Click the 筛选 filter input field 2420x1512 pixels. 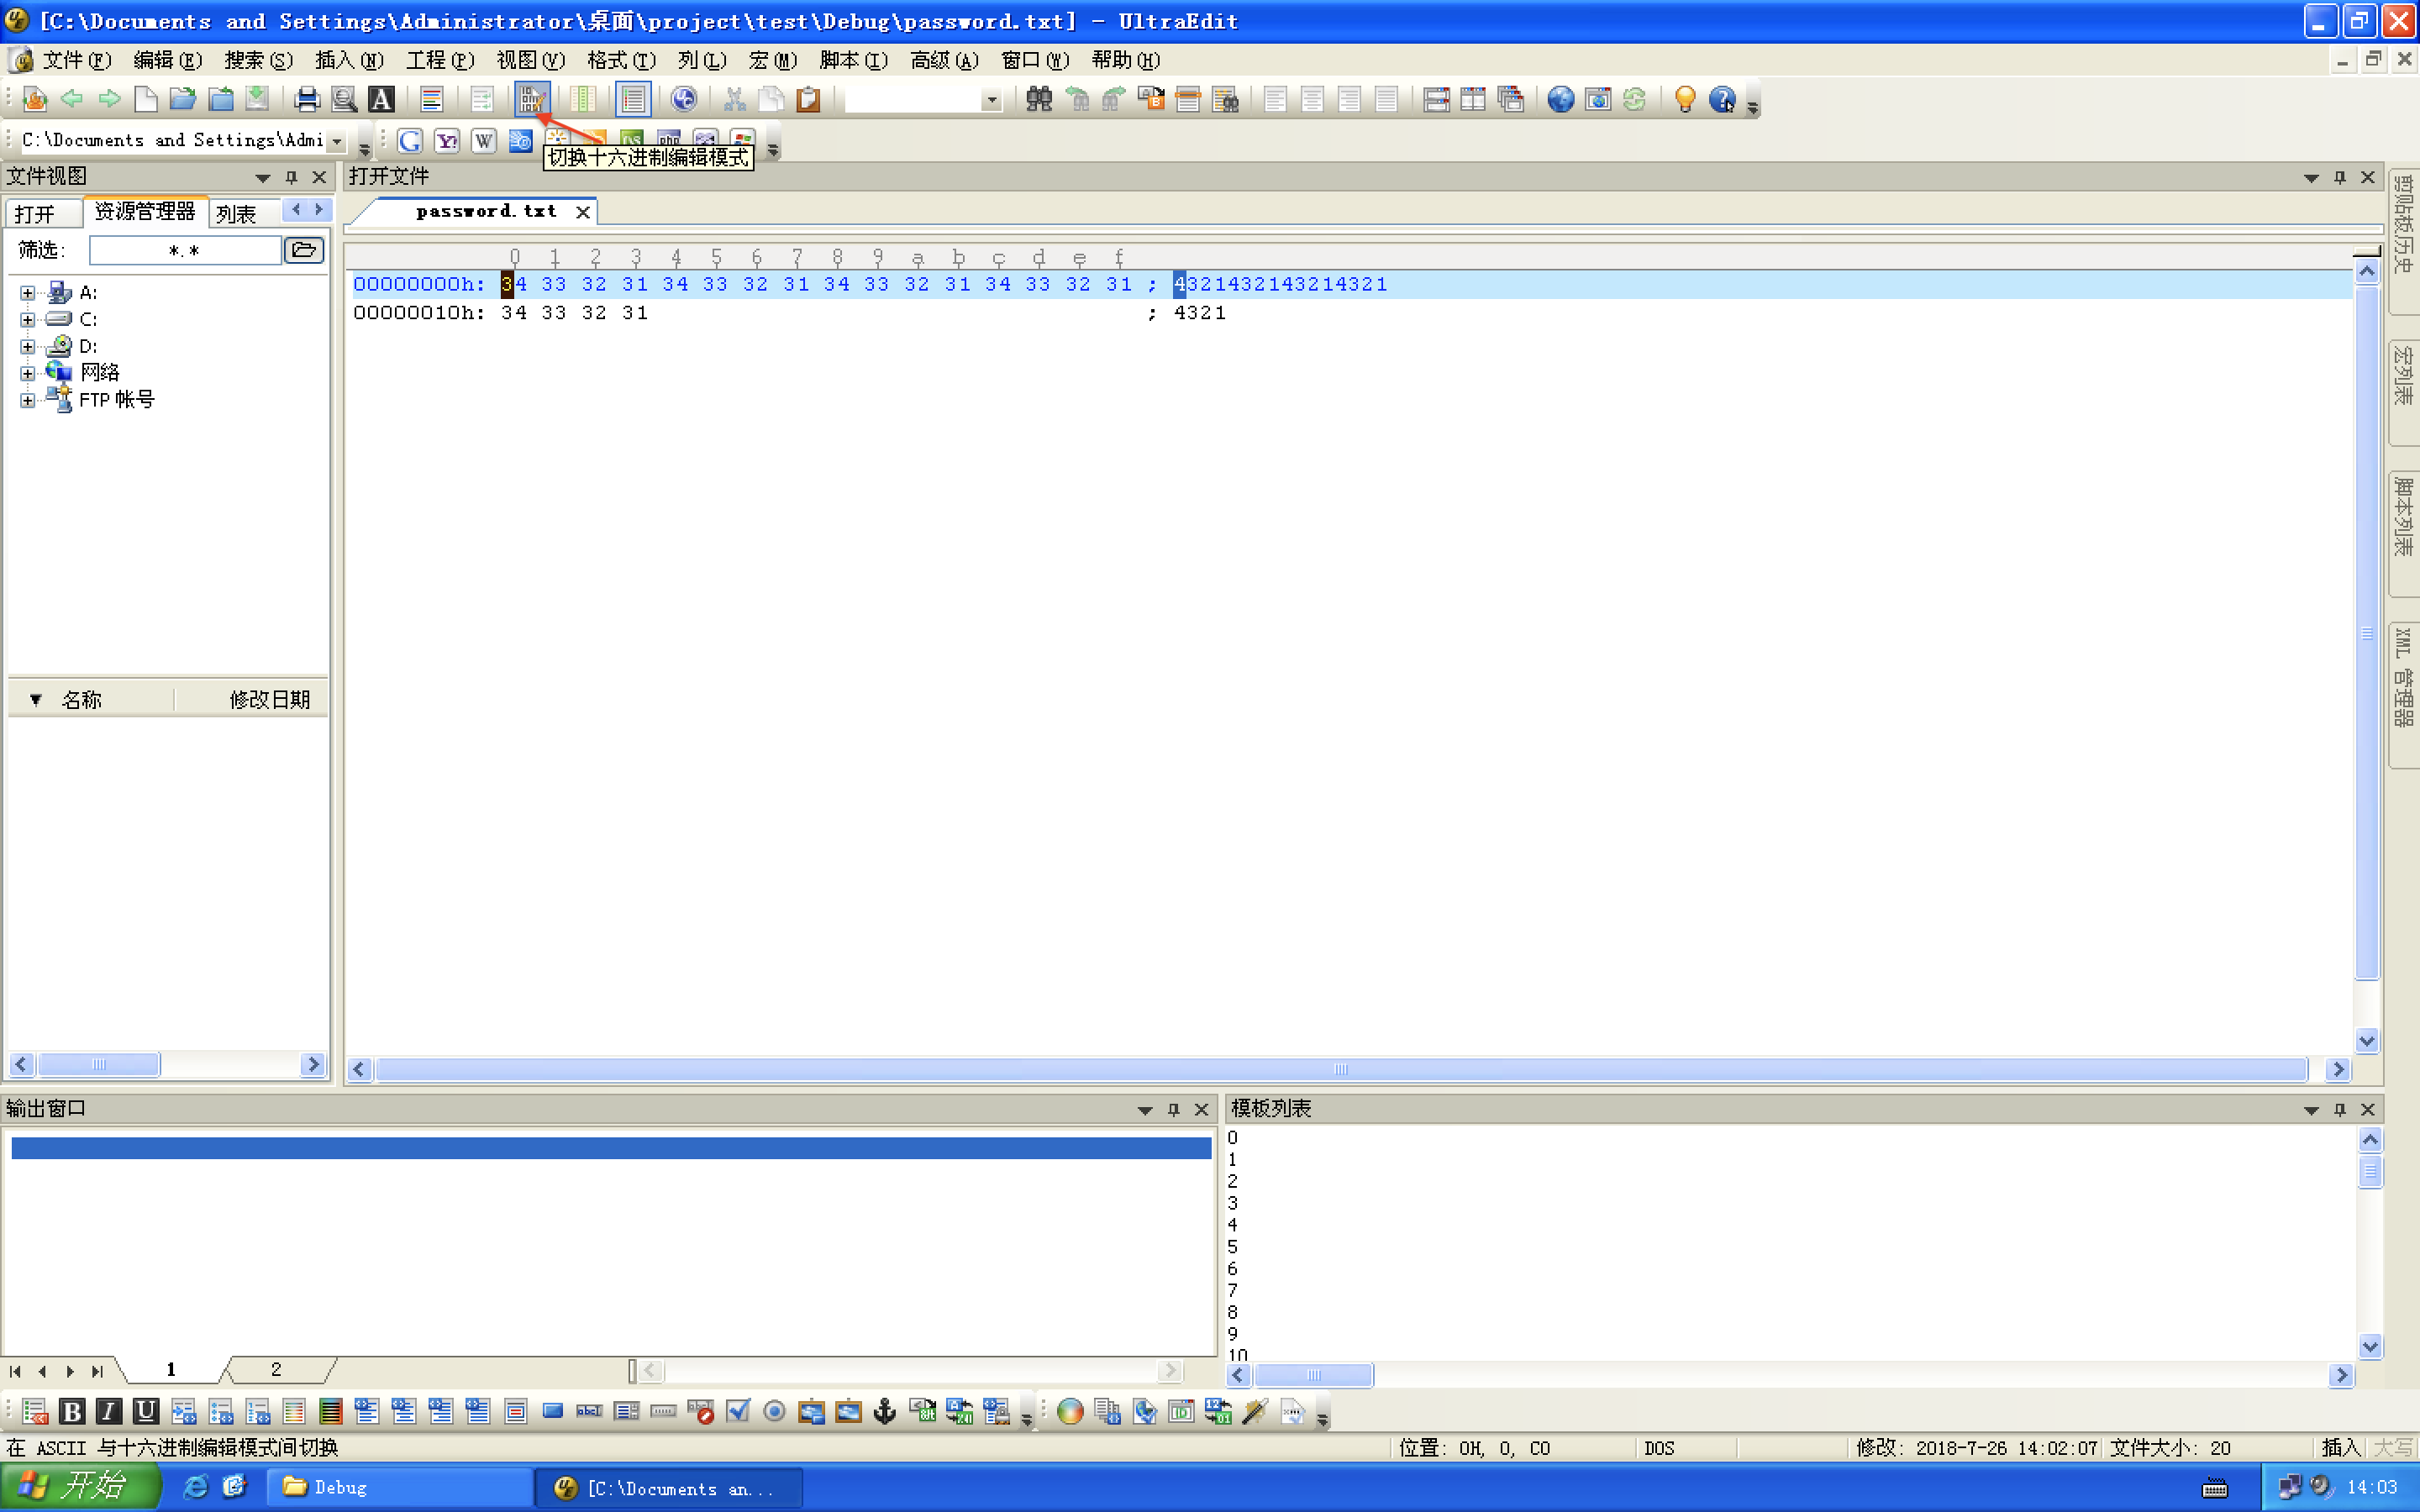[x=185, y=250]
